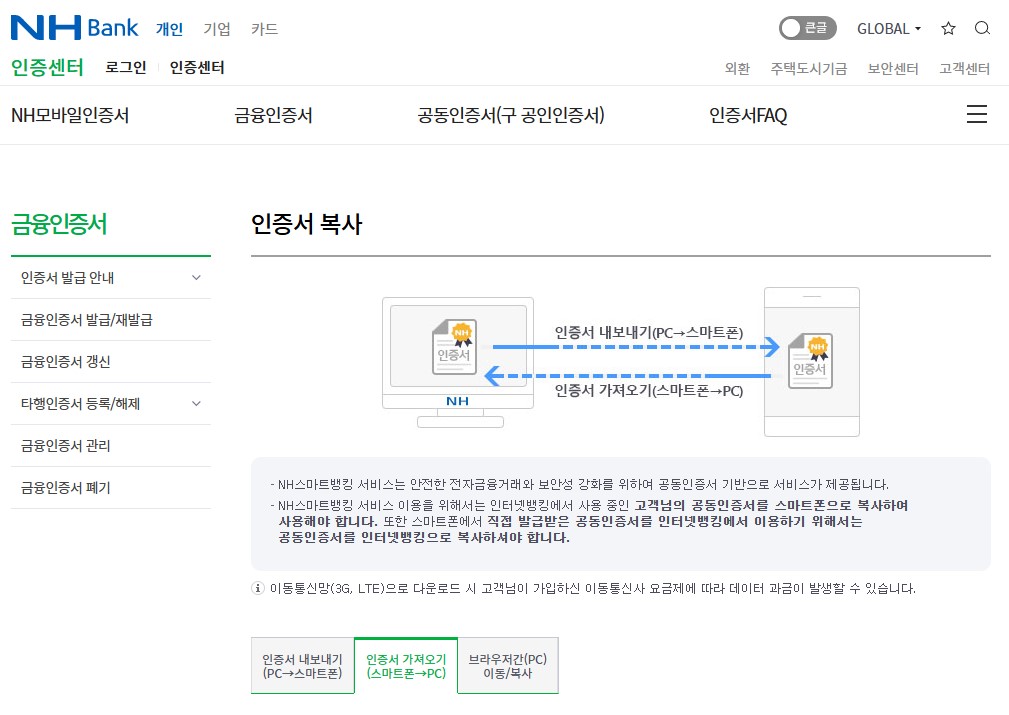Viewport: 1009px width, 715px height.
Task: Click 인증서 가져오기(스마트폰→PC) diagram label
Action: point(649,391)
